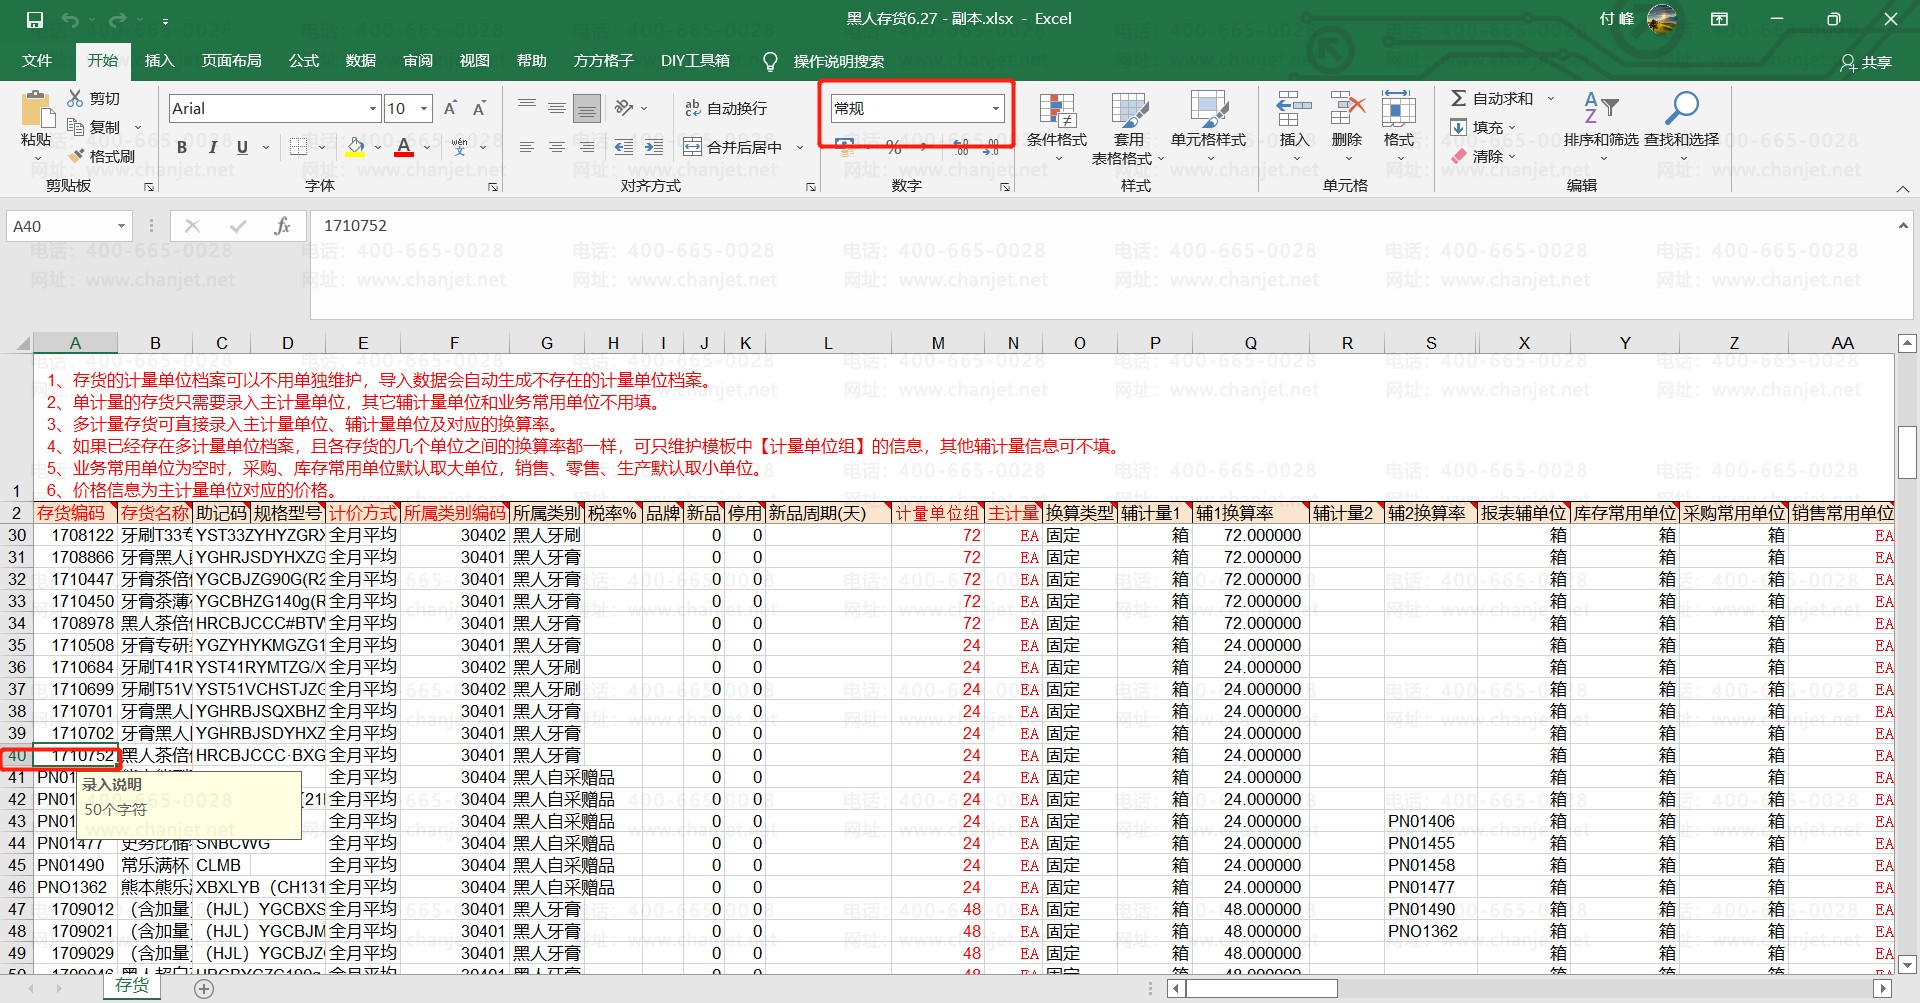Toggle Bold formatting
Screen dimensions: 1920x1003
coord(182,147)
